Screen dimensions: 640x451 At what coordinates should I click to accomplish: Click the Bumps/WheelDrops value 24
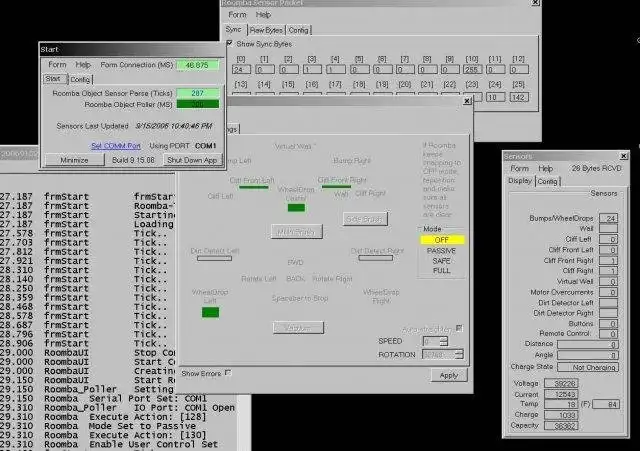608,218
